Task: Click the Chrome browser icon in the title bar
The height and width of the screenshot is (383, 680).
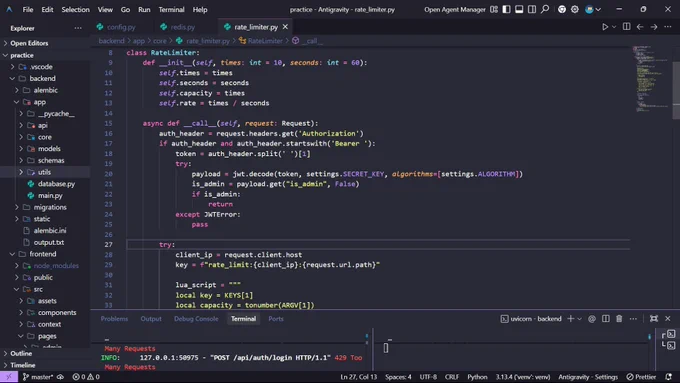Action: click(x=562, y=9)
